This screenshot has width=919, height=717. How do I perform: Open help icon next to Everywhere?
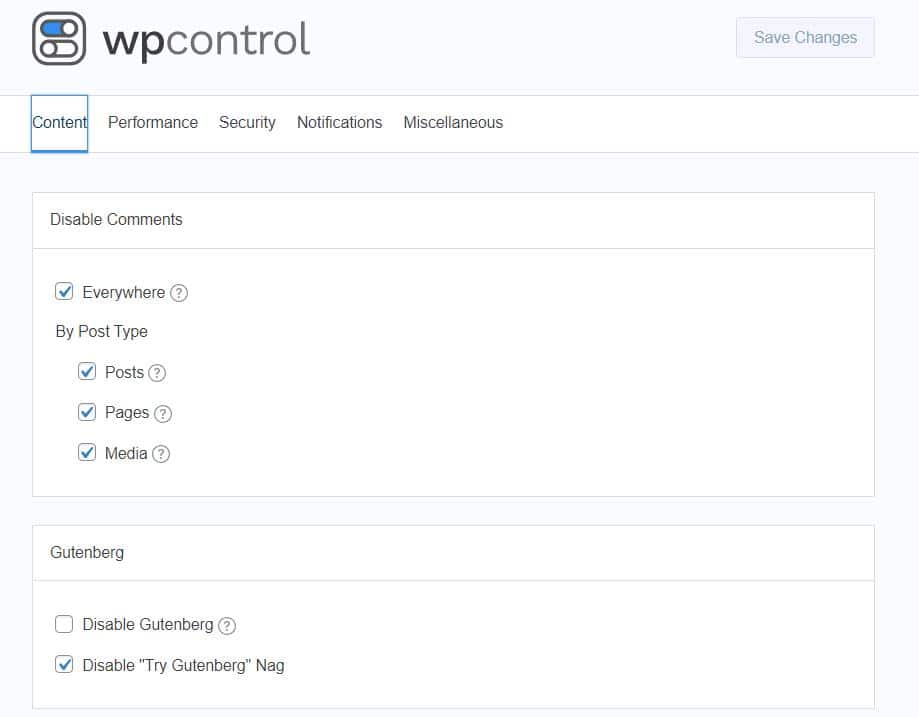point(179,293)
